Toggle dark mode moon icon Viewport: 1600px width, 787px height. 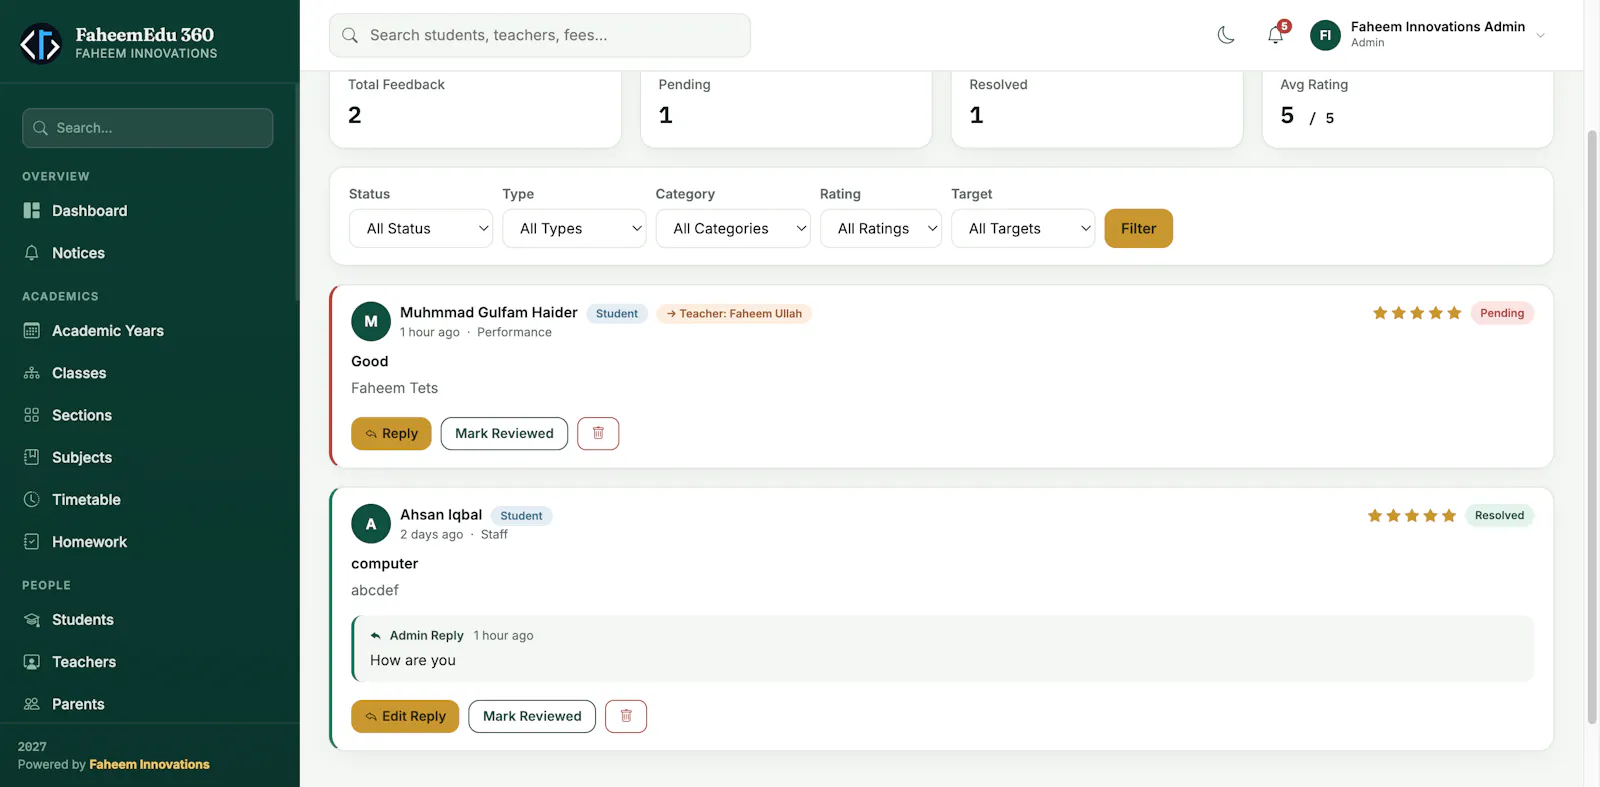[x=1226, y=35]
